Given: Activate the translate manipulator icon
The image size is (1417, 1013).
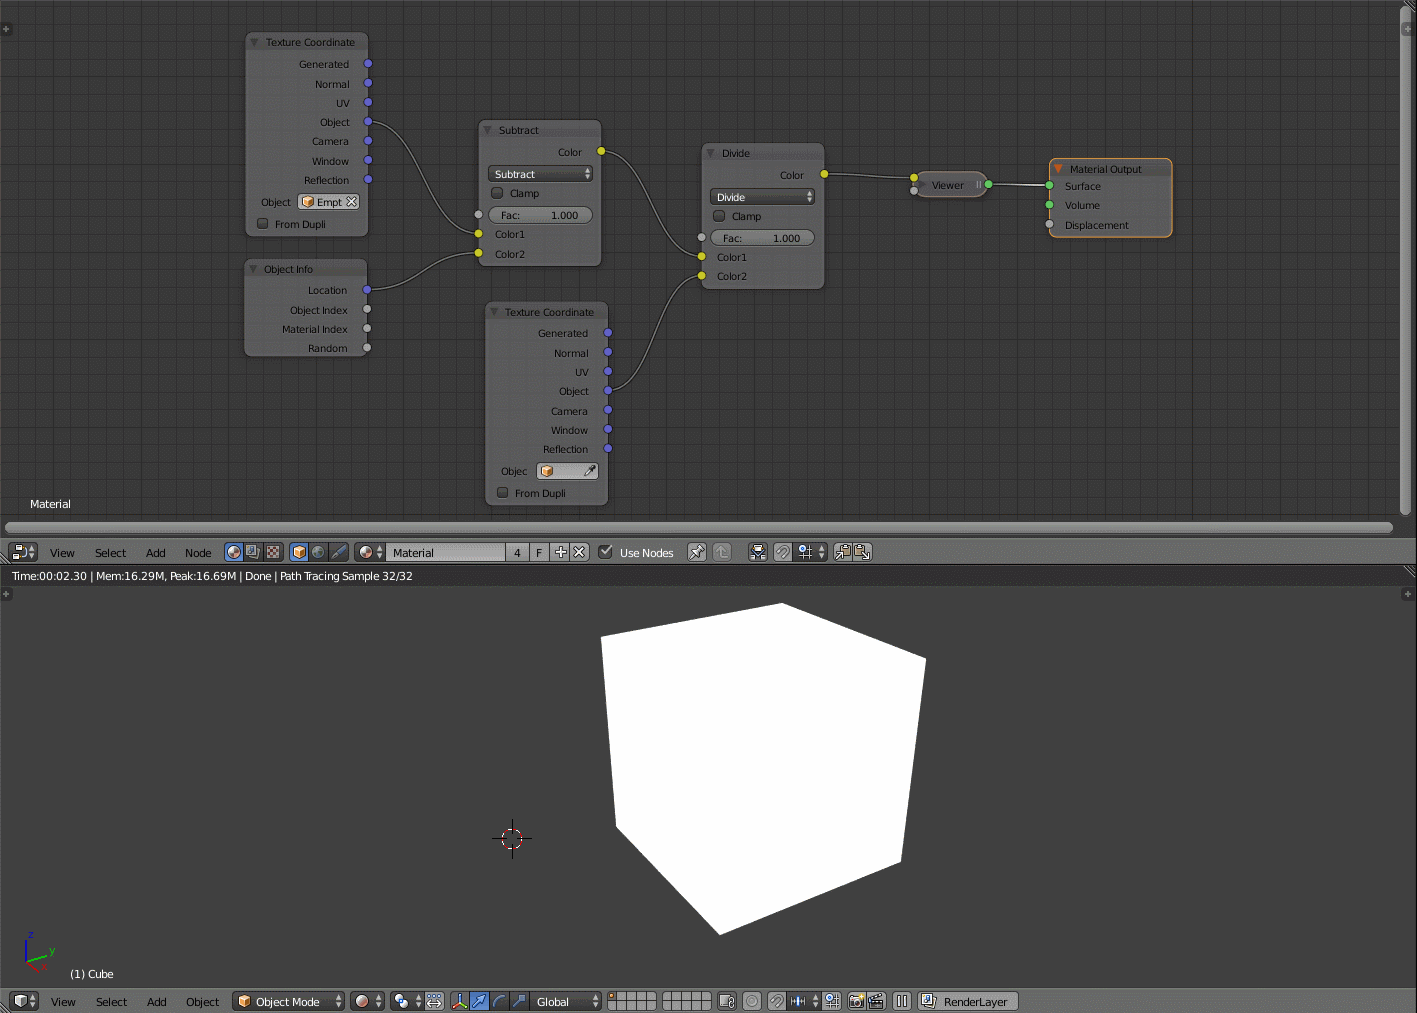Looking at the screenshot, I should (479, 1001).
